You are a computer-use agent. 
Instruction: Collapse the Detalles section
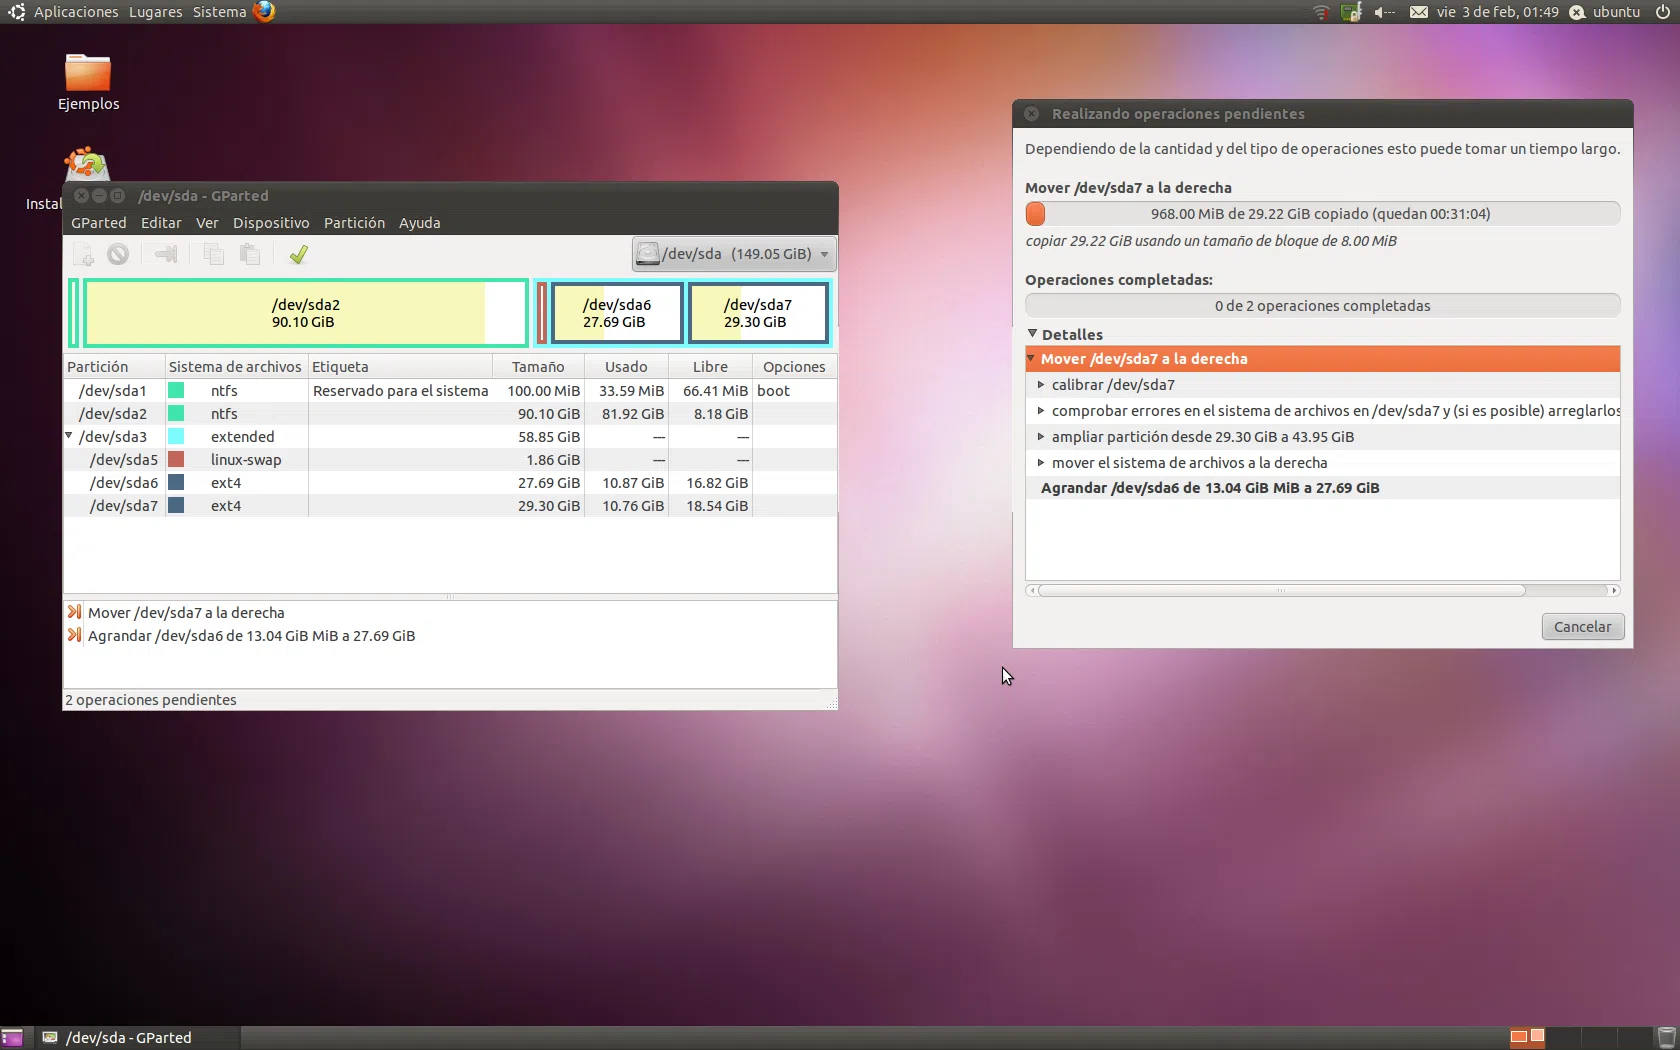1033,334
